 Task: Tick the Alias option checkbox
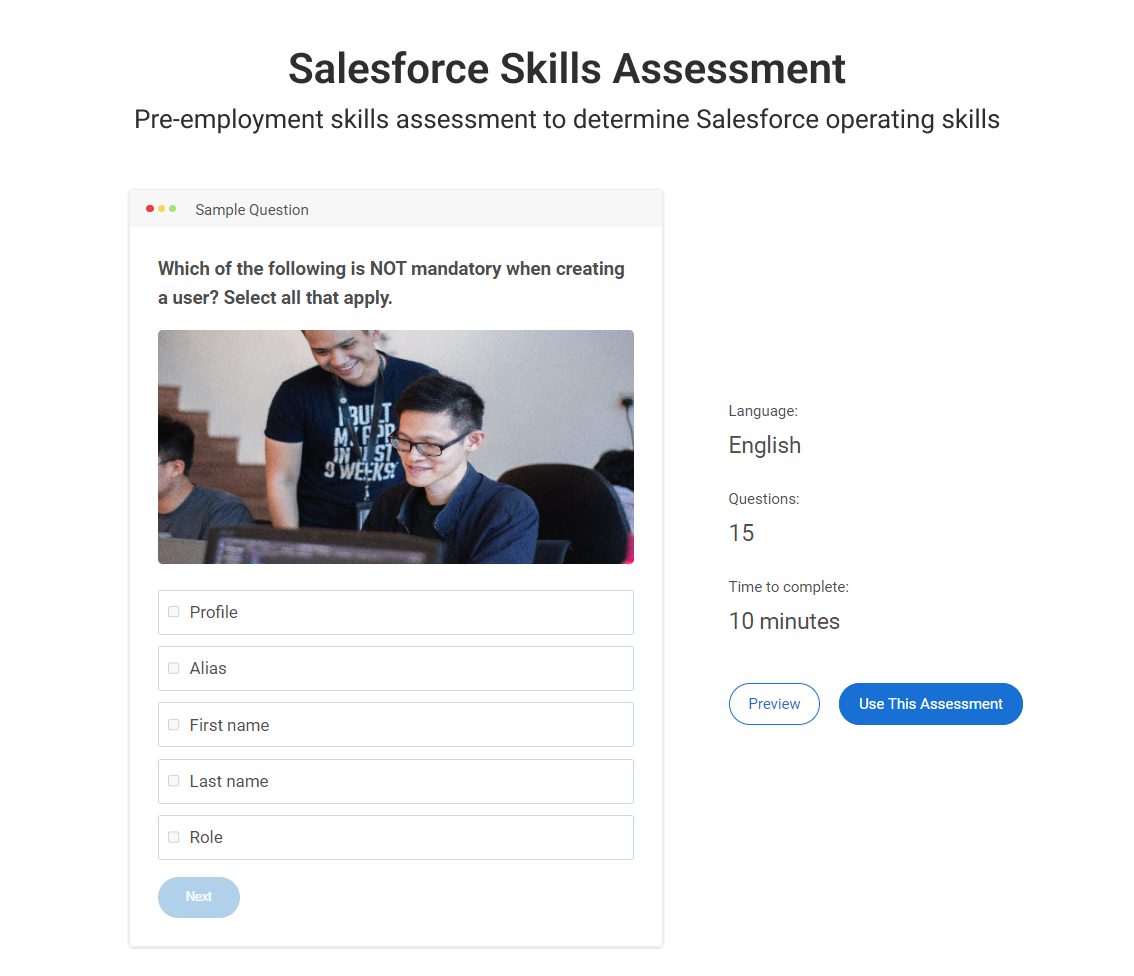[174, 668]
